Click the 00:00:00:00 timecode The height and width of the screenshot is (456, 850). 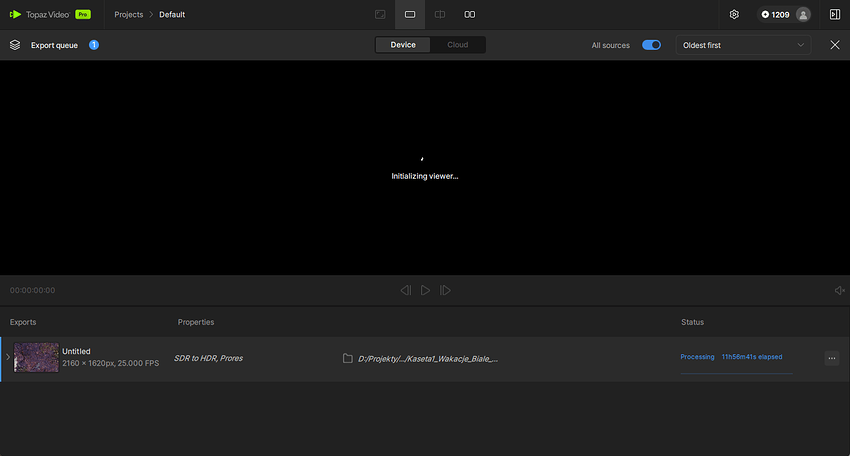coord(33,291)
